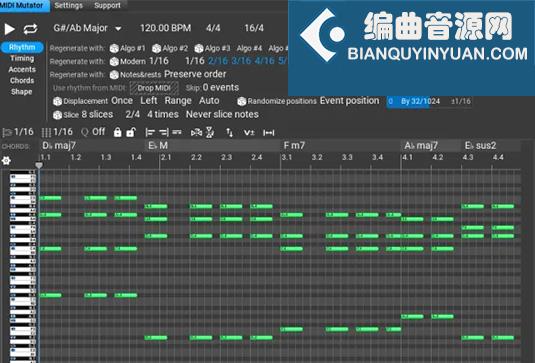Click the Notes&rests dice icon

(x=114, y=75)
